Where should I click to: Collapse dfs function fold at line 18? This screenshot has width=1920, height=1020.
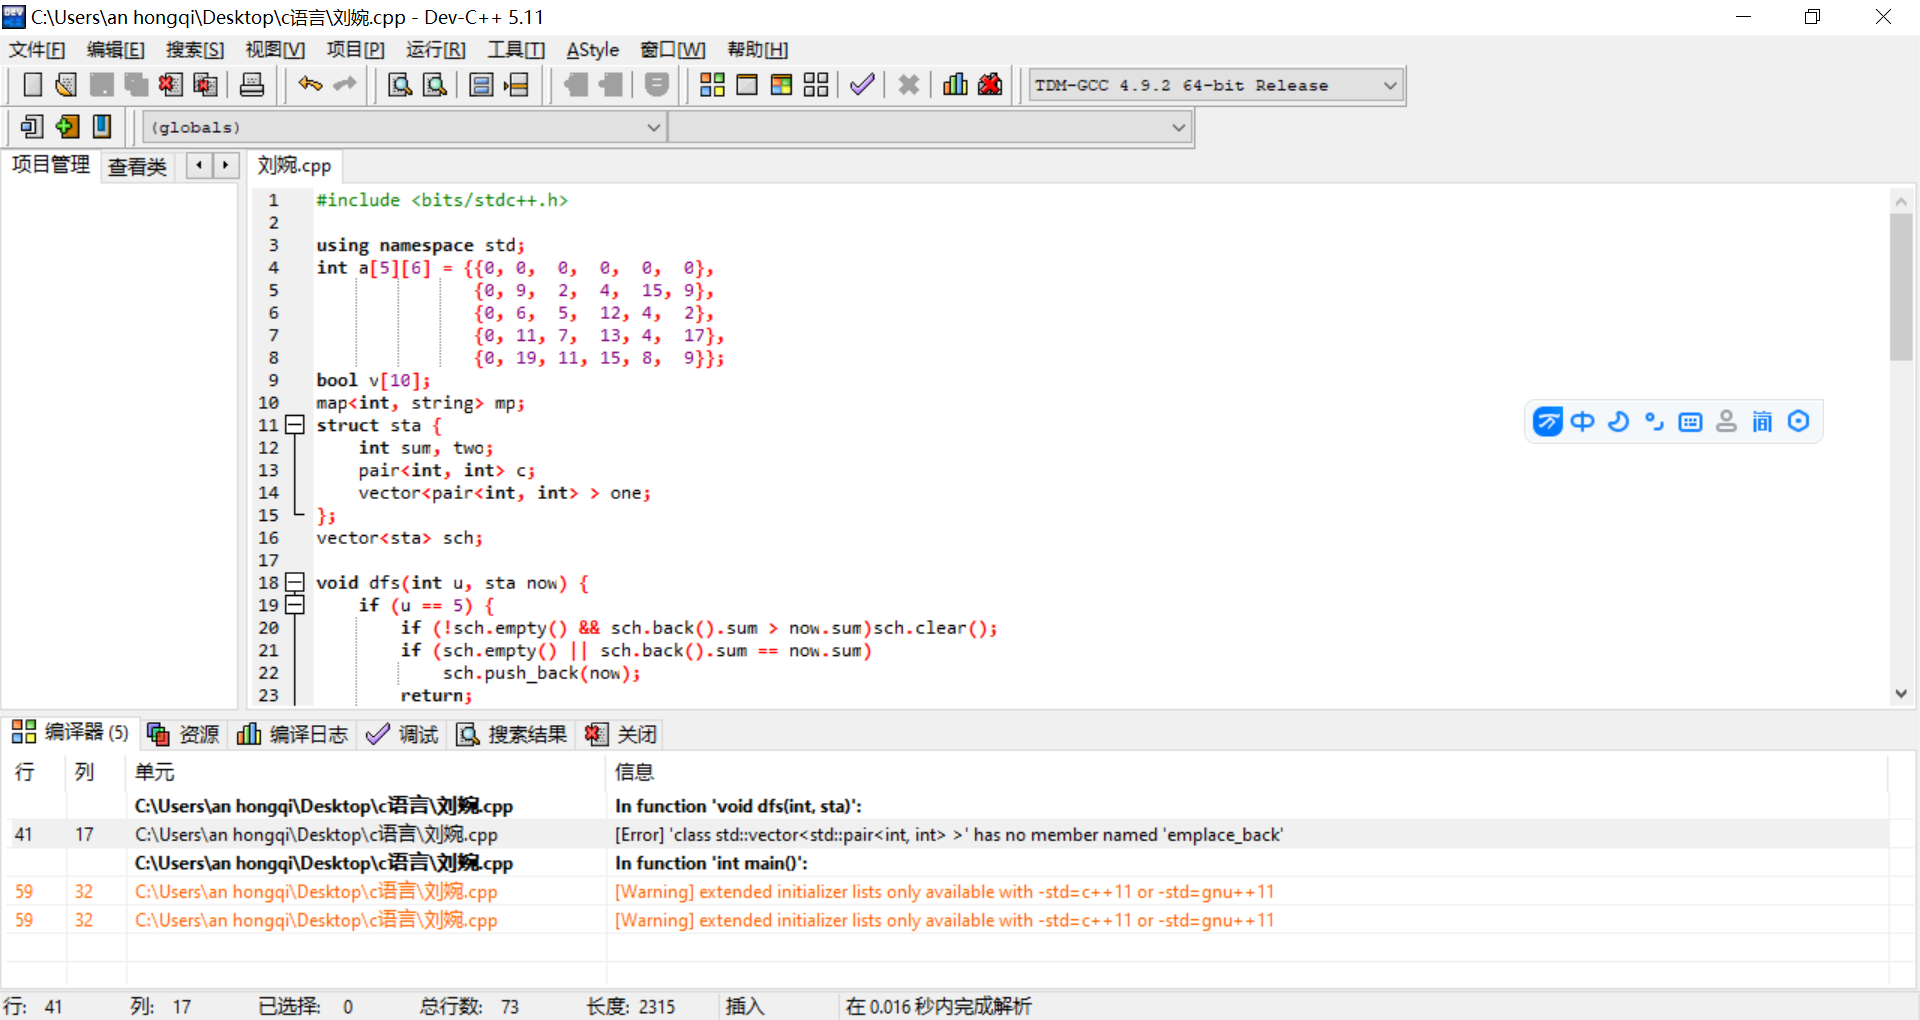pyautogui.click(x=295, y=582)
